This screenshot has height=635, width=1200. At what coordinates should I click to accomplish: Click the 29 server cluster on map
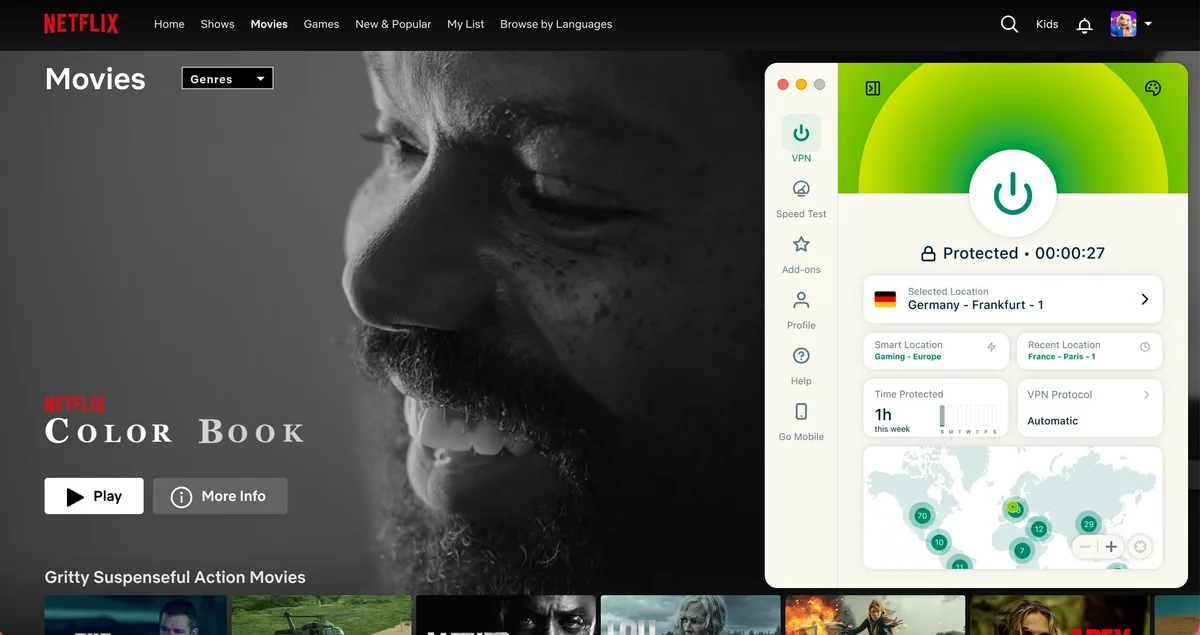point(1088,524)
